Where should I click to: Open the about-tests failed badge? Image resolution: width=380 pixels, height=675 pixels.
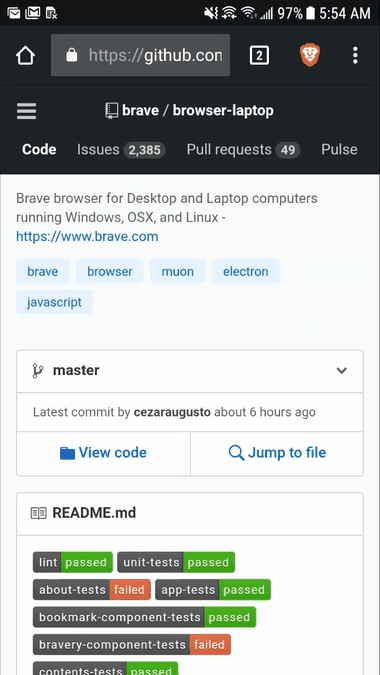click(x=92, y=590)
